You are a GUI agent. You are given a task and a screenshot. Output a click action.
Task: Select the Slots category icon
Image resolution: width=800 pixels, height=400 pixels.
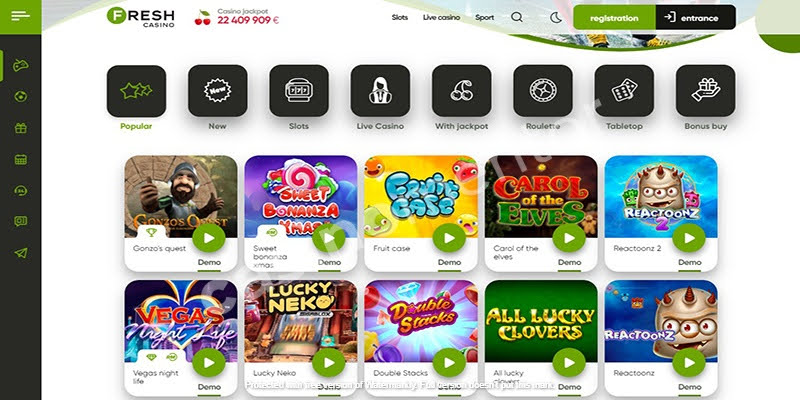(x=299, y=91)
